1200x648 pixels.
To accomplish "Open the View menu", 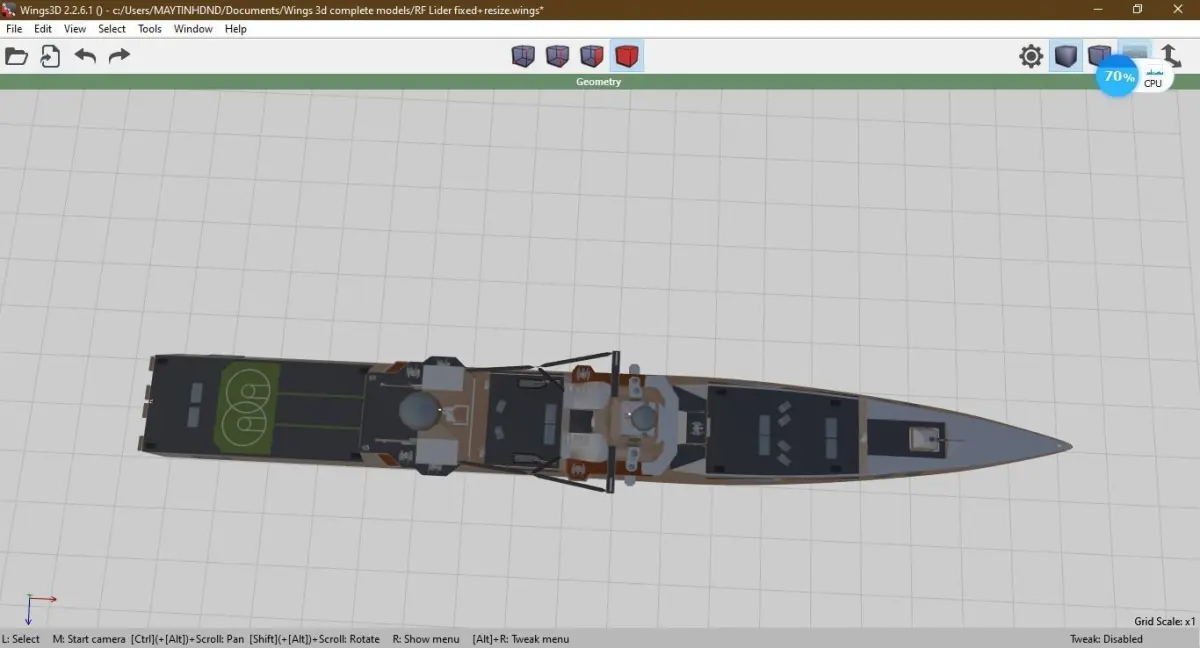I will click(75, 29).
